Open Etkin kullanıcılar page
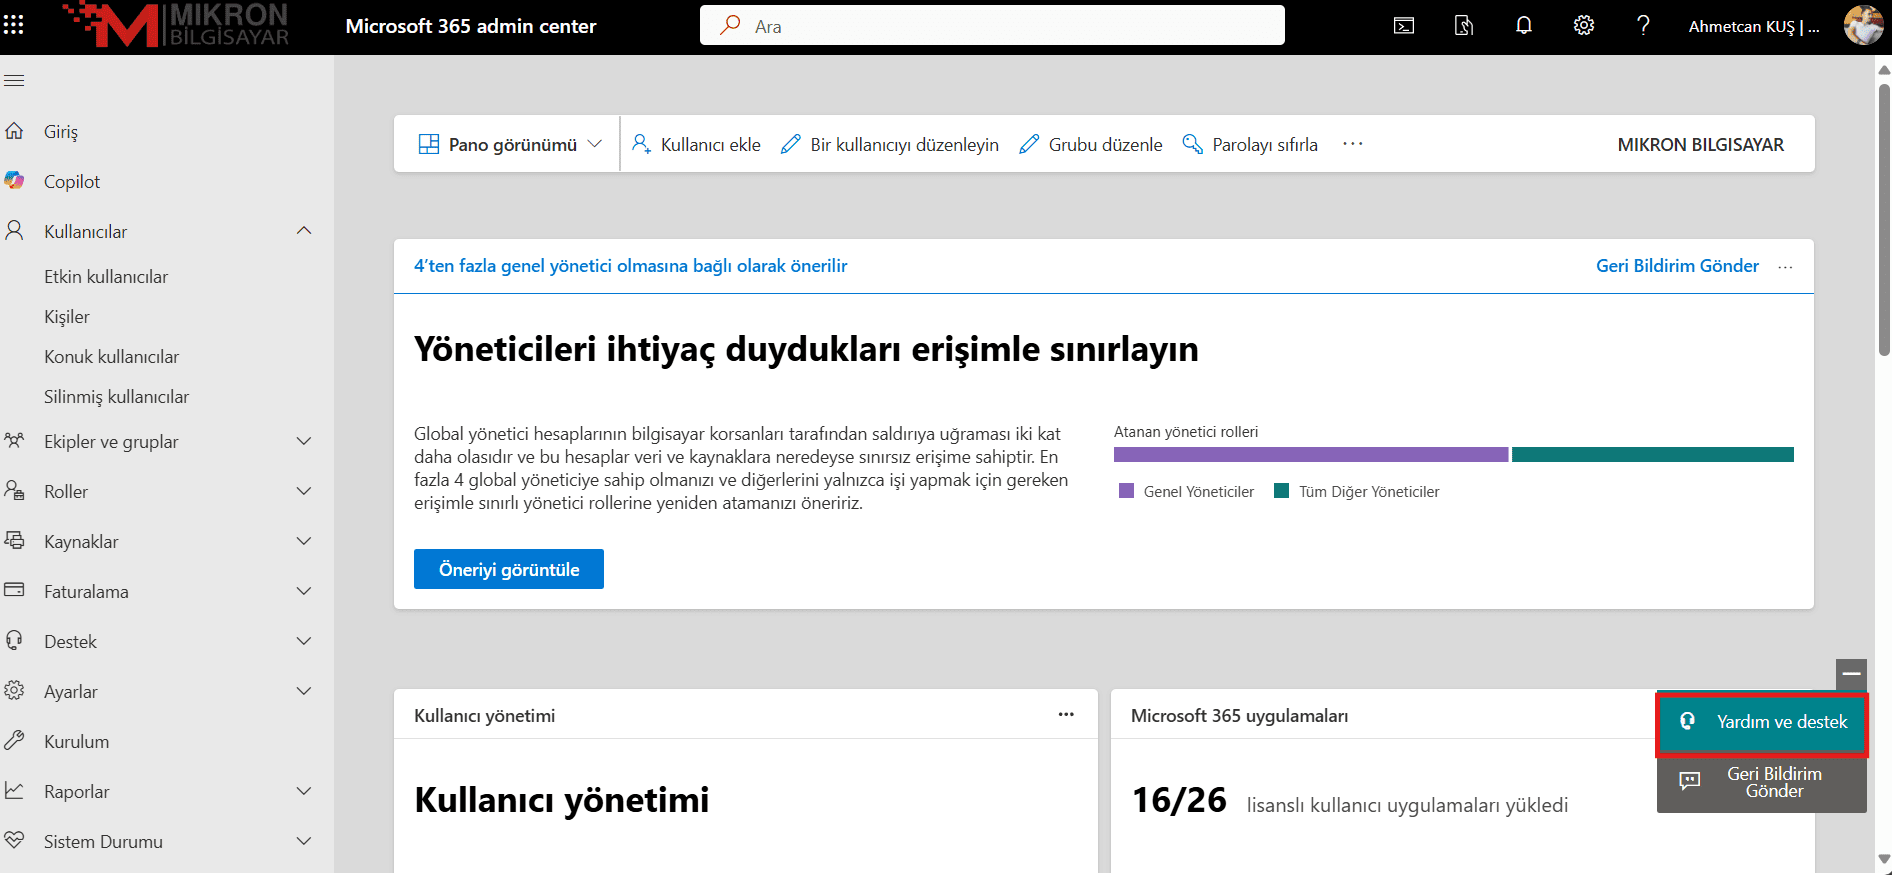The image size is (1892, 875). pos(106,277)
